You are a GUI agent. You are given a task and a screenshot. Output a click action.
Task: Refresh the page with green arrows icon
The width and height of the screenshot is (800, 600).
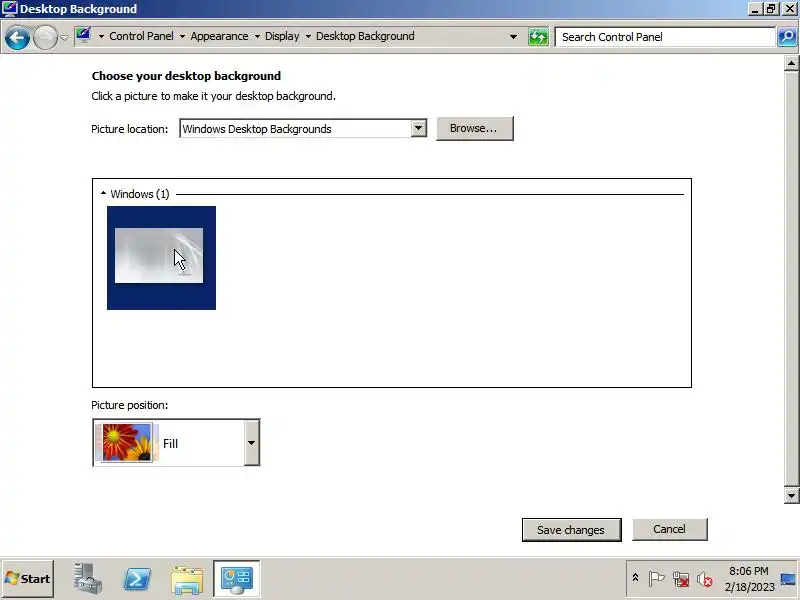click(x=538, y=37)
